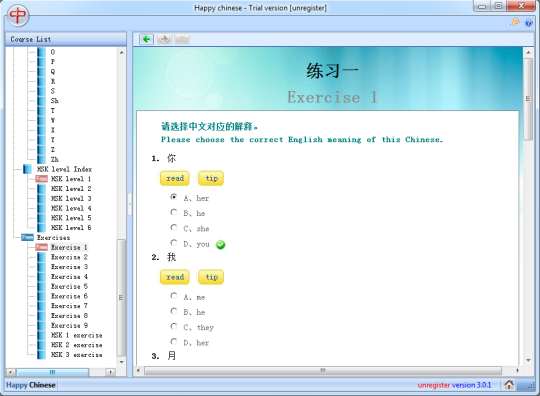Open Exercise 9 in course list

[69, 325]
